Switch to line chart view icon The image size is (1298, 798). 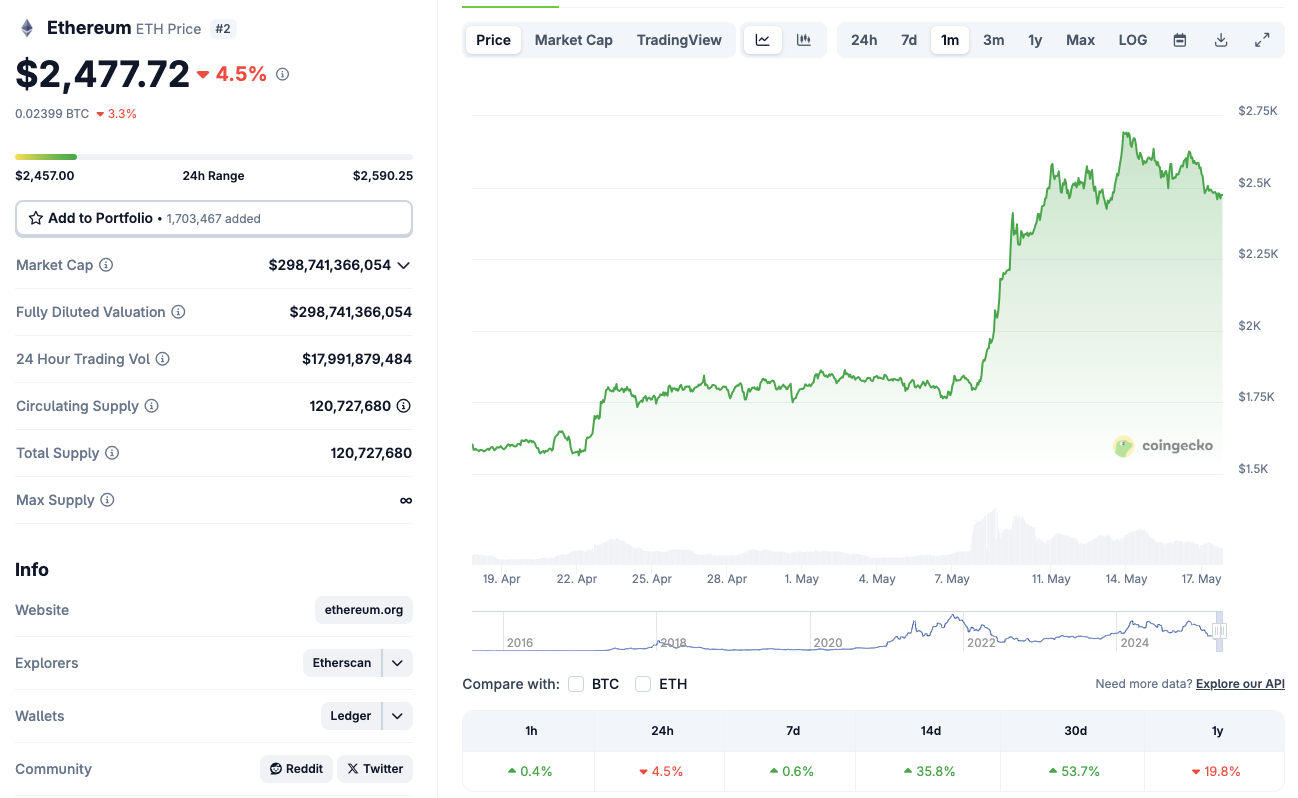(763, 40)
